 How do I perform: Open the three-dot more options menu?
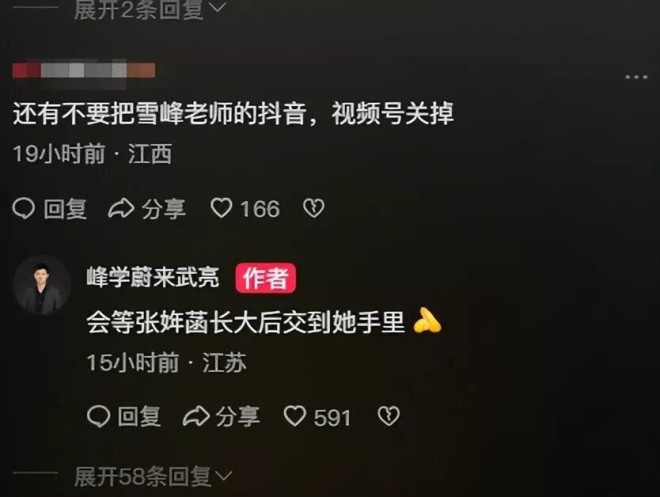(x=636, y=77)
